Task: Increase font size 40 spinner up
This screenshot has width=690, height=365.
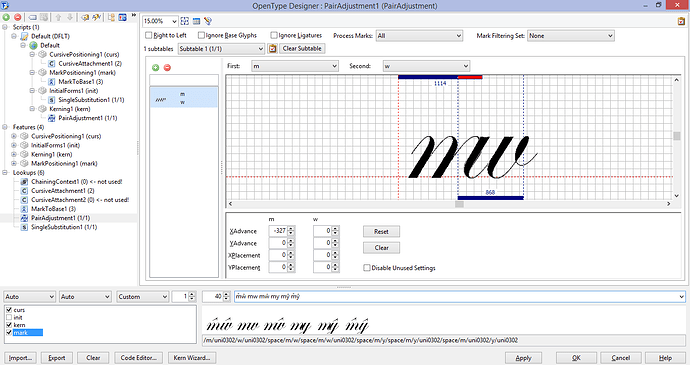Action: click(x=226, y=295)
